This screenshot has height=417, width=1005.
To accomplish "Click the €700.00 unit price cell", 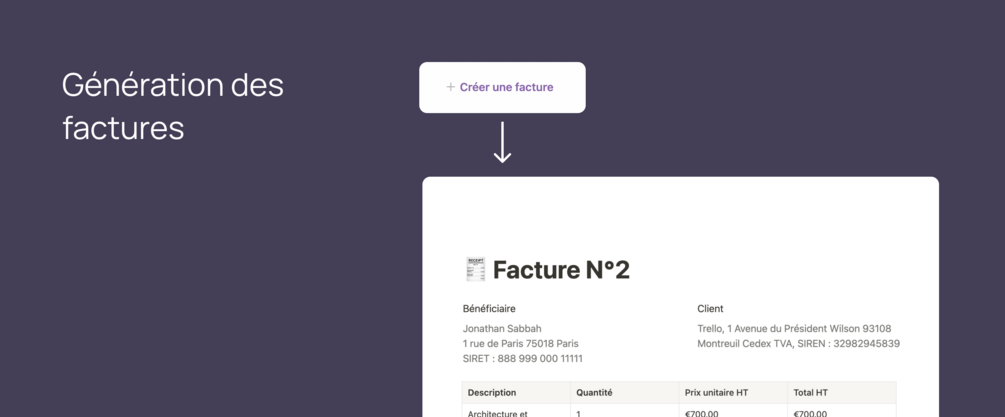I will point(702,412).
